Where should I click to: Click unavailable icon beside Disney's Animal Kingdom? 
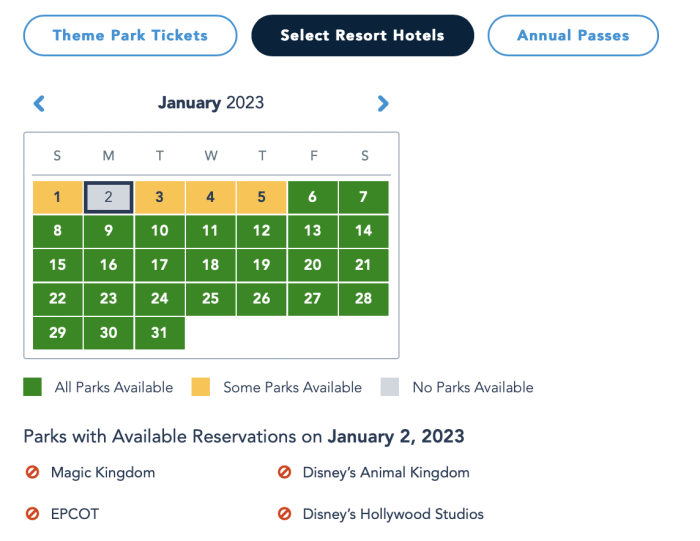click(284, 472)
